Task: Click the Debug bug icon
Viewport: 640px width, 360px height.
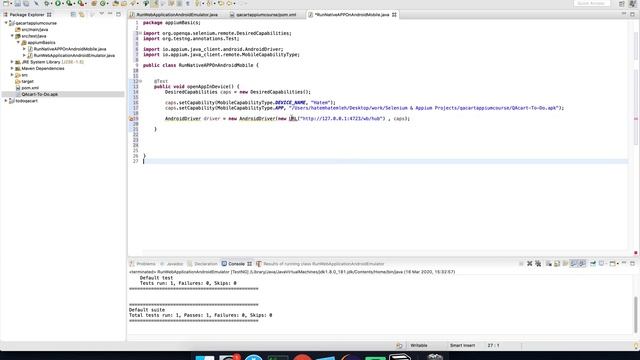Action: coord(46,3)
